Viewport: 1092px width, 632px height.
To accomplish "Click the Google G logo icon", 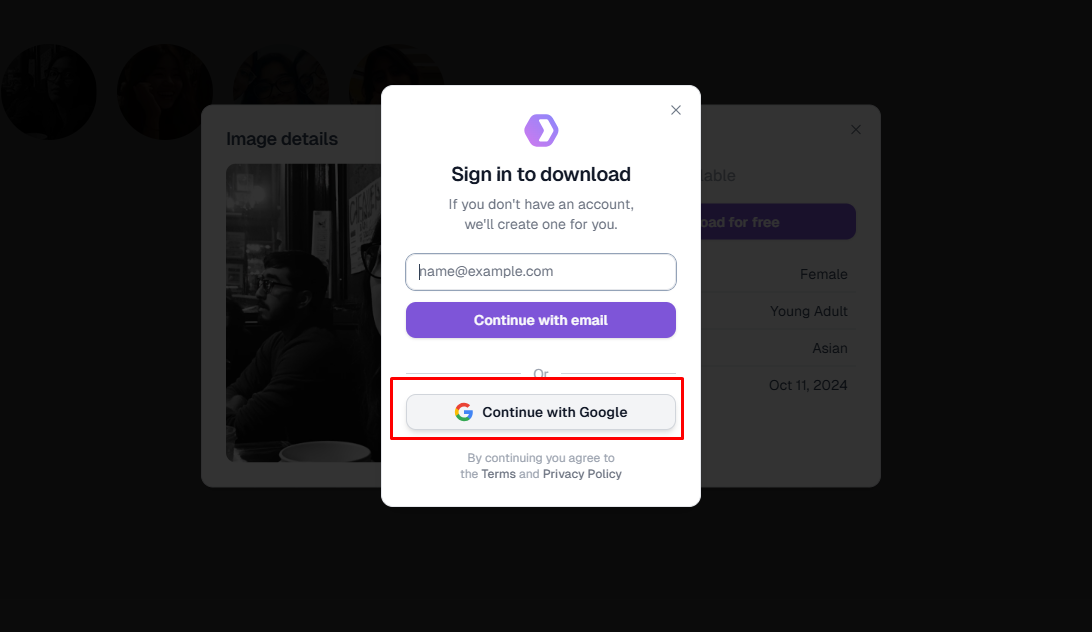I will (464, 412).
